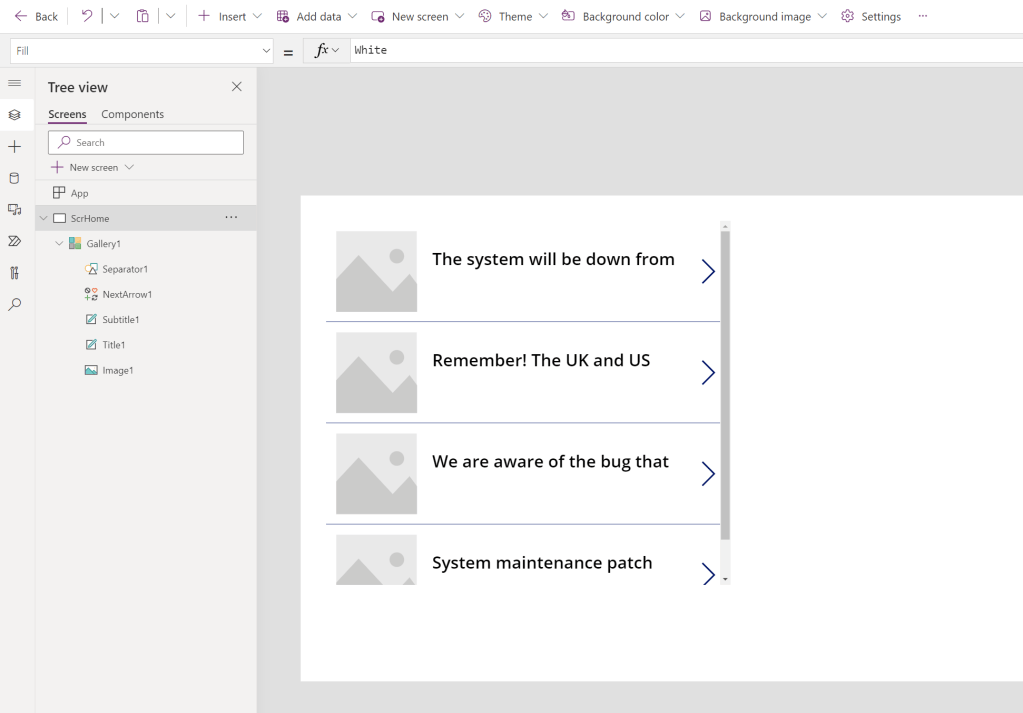Screen dimensions: 1023x713
Task: Collapse the Gallery1 item in tree view
Action: [x=58, y=243]
